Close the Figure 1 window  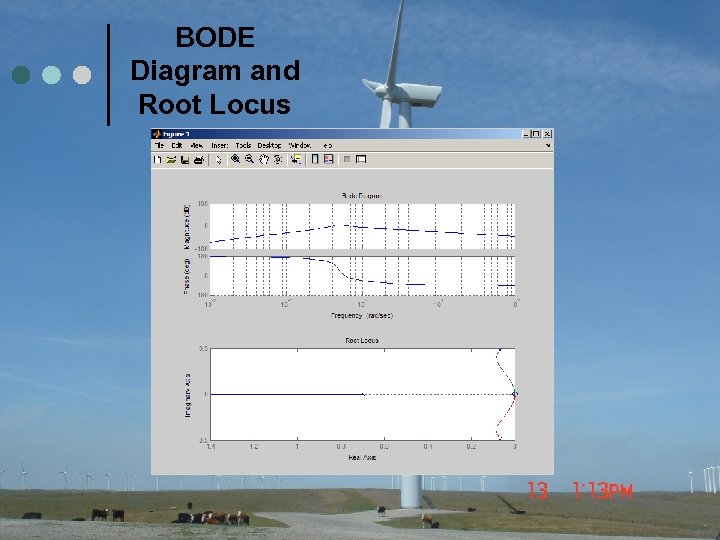click(547, 134)
